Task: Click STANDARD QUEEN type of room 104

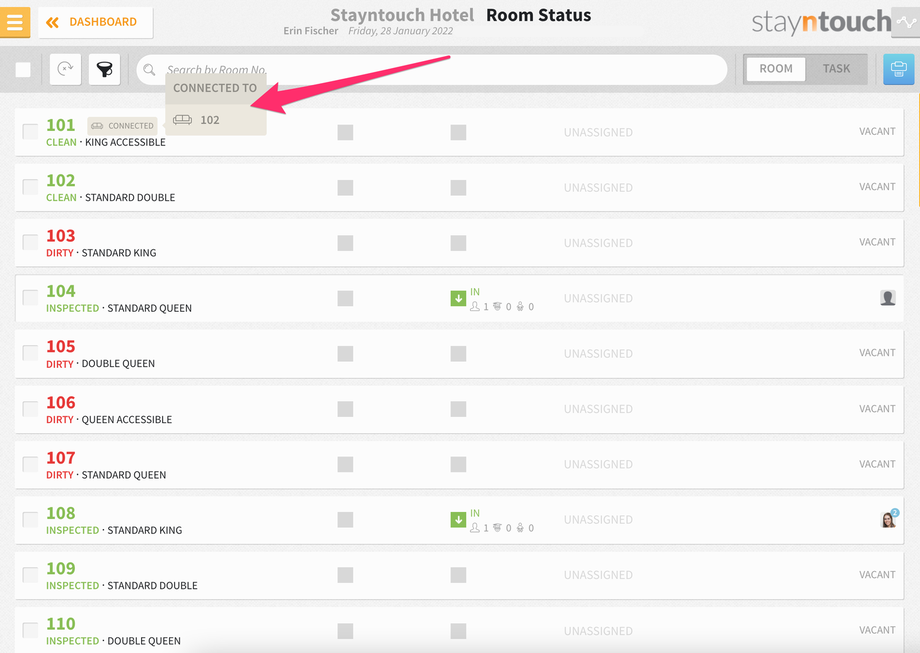Action: 149,308
